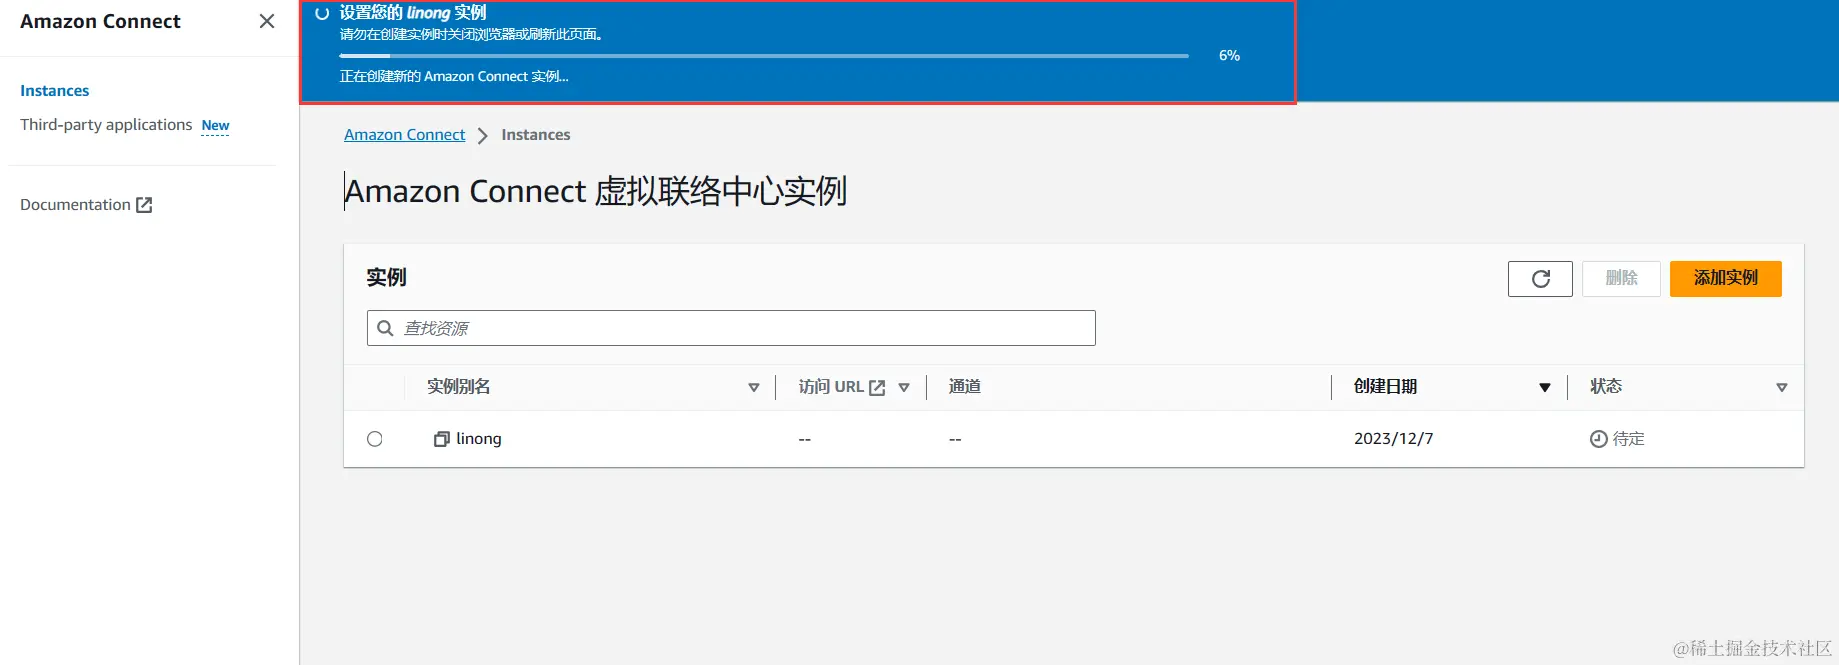Image resolution: width=1839 pixels, height=665 pixels.
Task: Click the 6% progress value
Action: click(1229, 56)
